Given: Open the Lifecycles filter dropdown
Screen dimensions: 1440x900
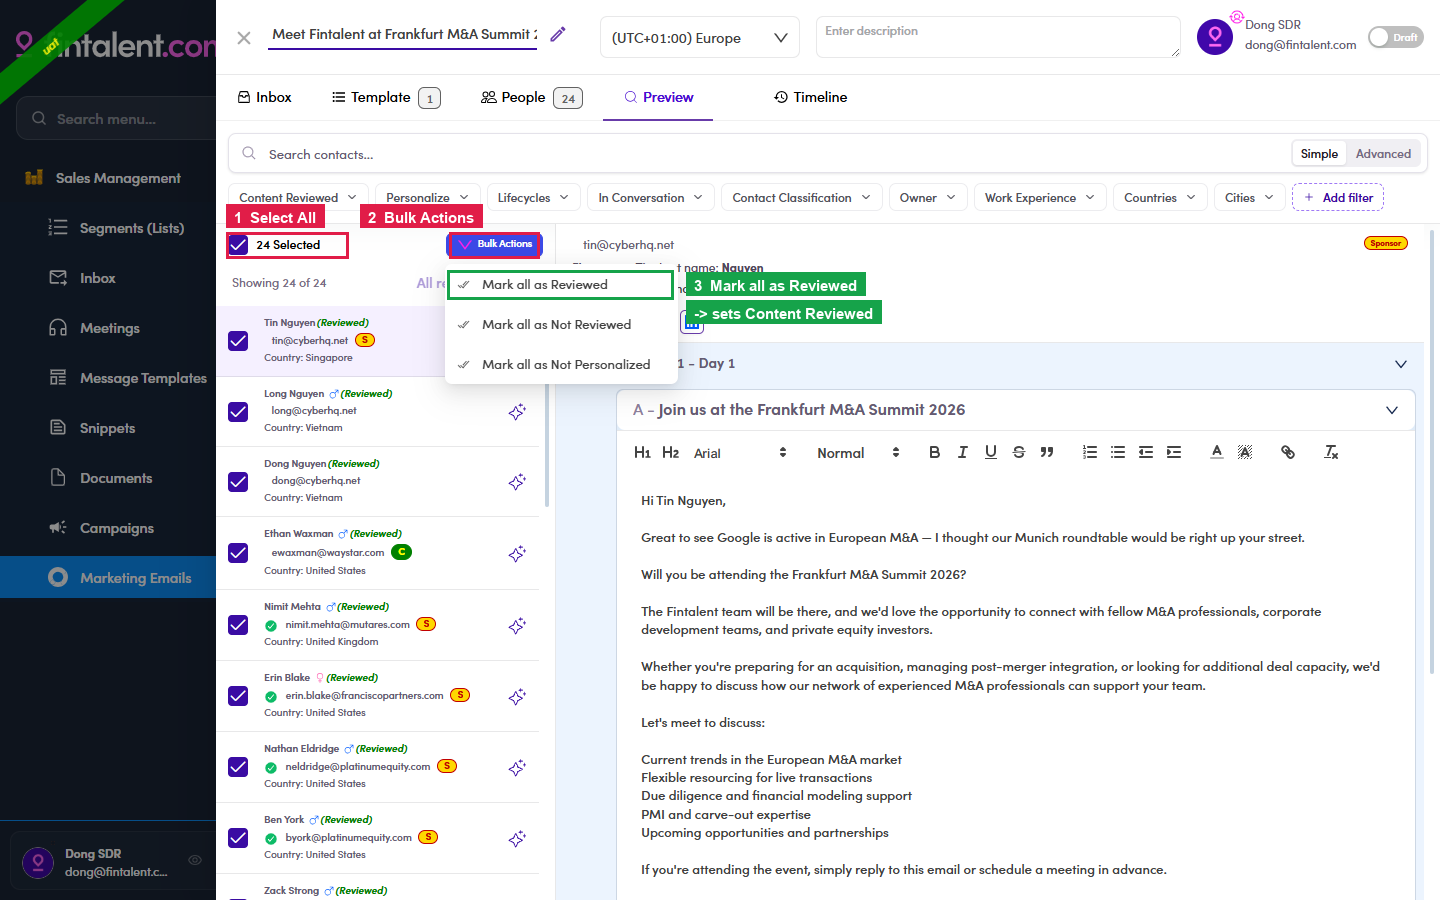Looking at the screenshot, I should [533, 198].
